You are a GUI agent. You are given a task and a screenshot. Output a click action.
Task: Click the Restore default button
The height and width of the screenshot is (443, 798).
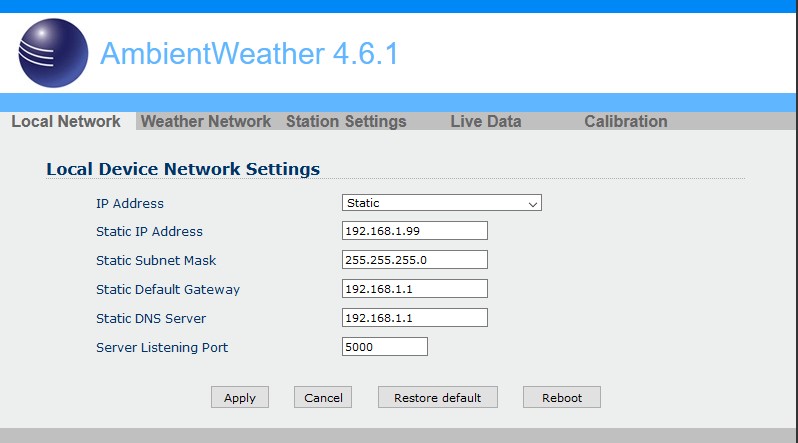(437, 397)
